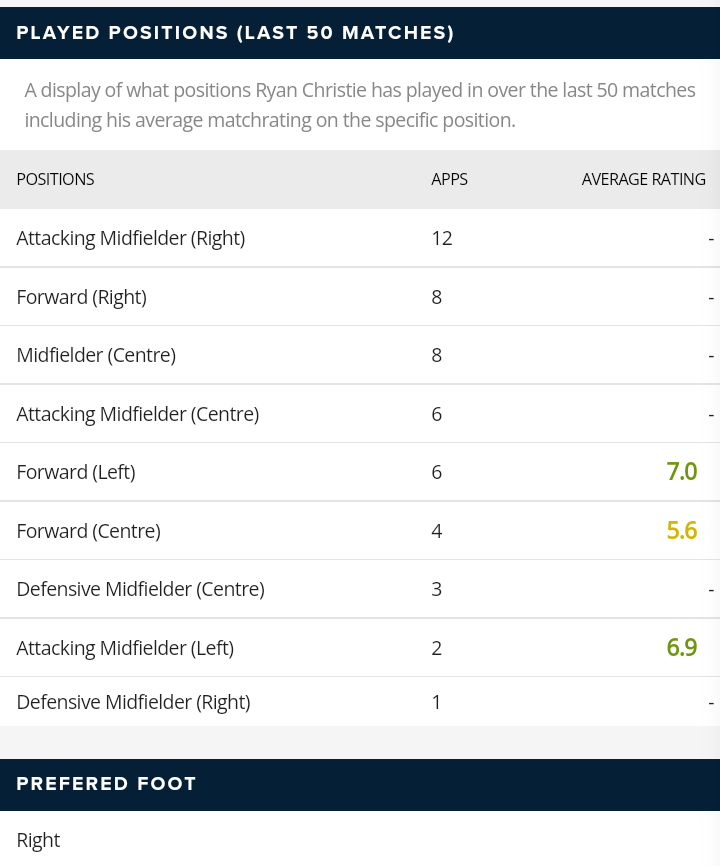This screenshot has height=866, width=720.
Task: Select the Attacking Midfielder (Right) position
Action: tap(131, 238)
